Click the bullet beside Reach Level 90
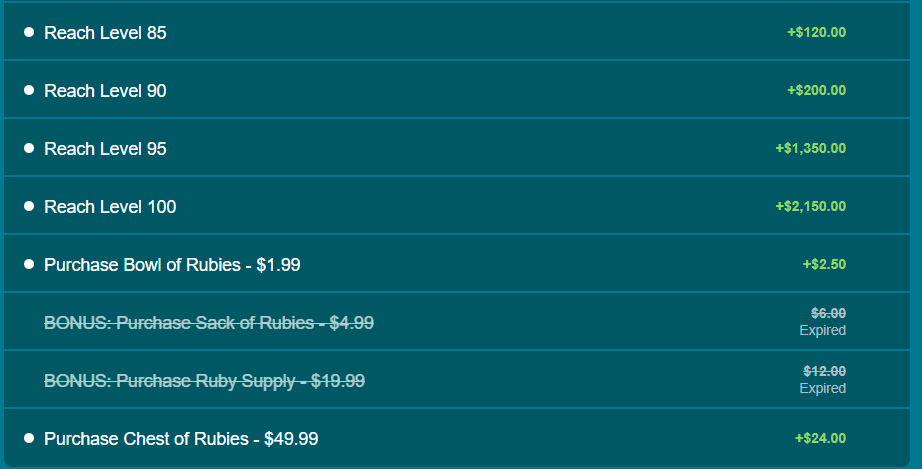This screenshot has width=922, height=469. [29, 91]
